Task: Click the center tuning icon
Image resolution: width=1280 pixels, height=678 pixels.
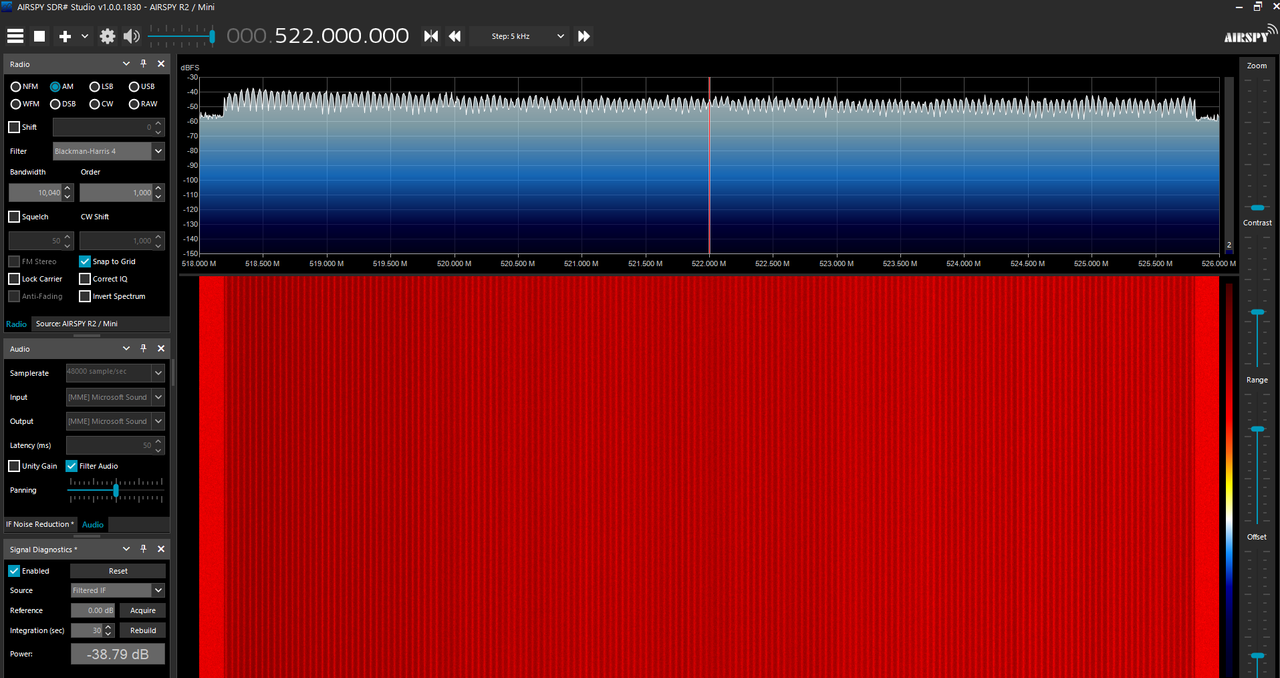Action: click(x=431, y=36)
